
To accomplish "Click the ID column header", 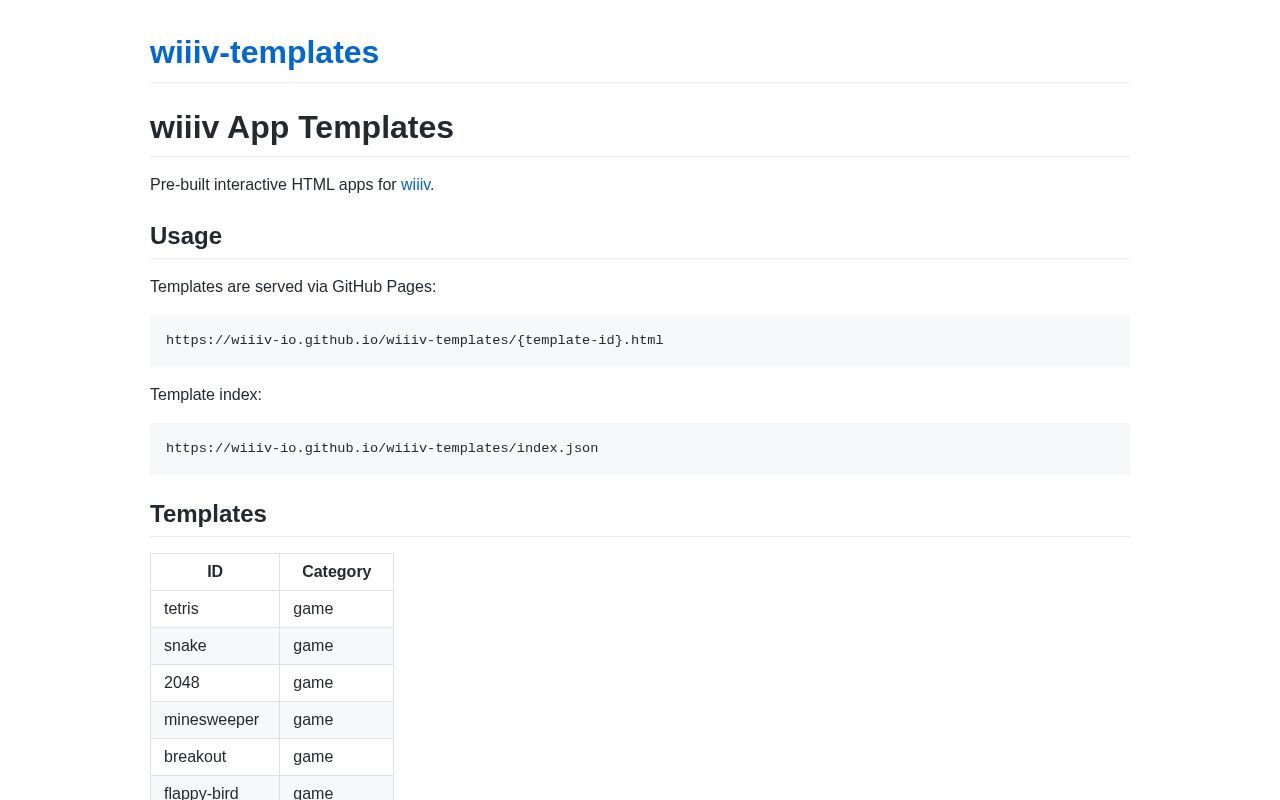I will (x=215, y=572).
